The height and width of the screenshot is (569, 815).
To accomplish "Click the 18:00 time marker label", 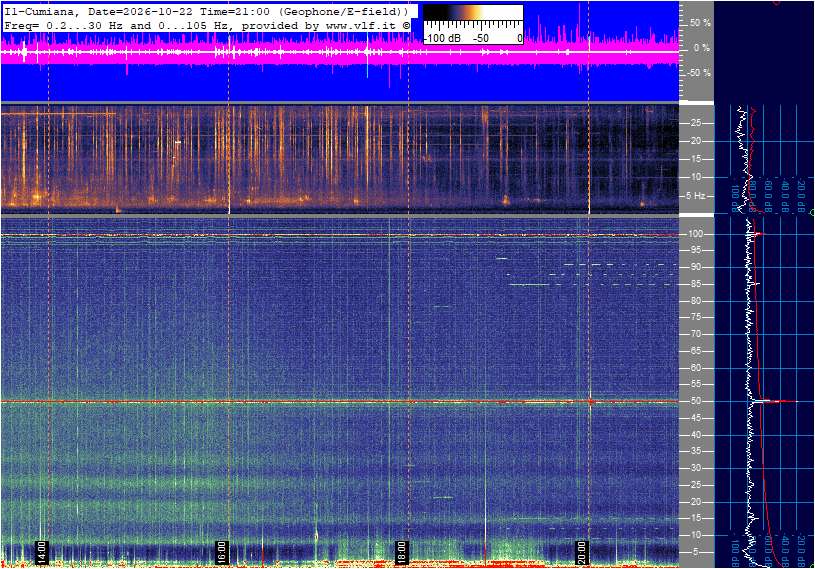I will pos(401,552).
